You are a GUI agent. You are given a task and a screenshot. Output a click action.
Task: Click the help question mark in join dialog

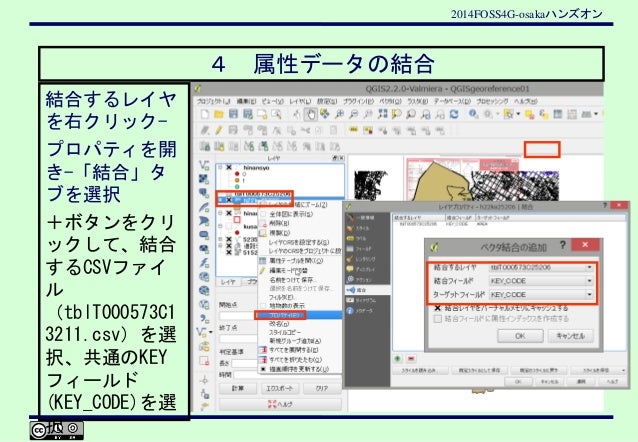[562, 245]
